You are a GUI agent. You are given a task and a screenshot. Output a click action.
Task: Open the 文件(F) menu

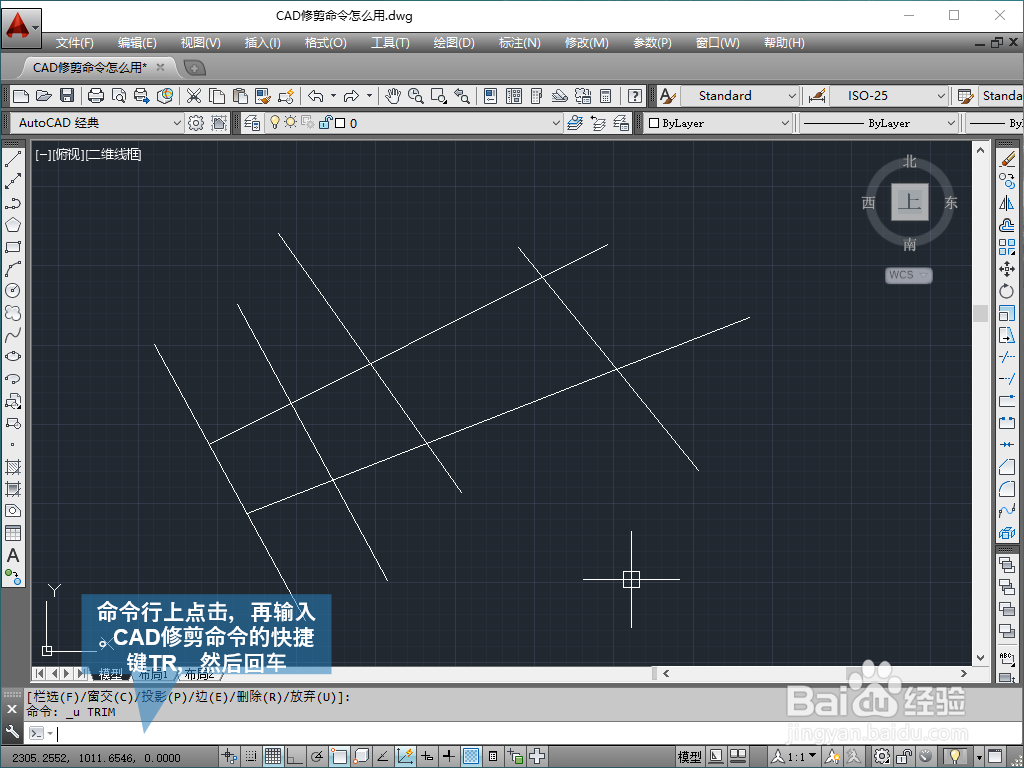point(74,42)
